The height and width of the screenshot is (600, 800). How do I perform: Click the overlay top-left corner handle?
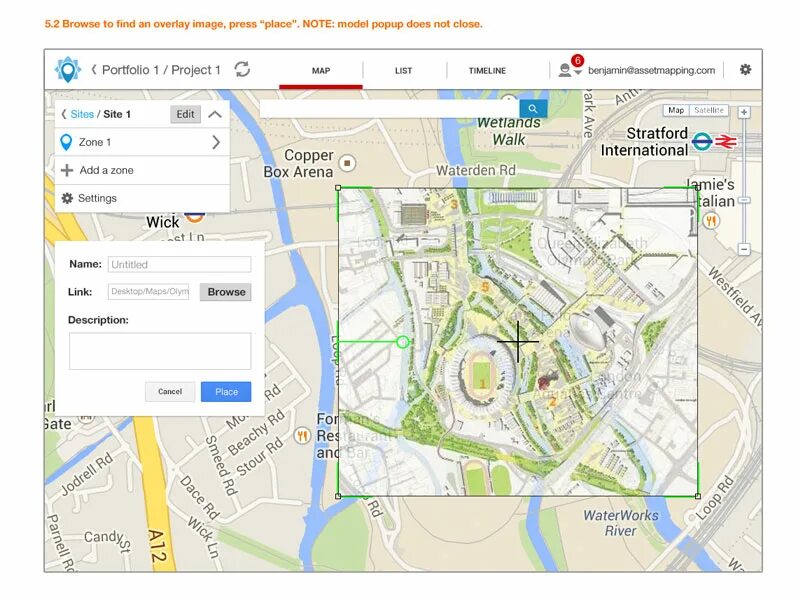click(338, 188)
